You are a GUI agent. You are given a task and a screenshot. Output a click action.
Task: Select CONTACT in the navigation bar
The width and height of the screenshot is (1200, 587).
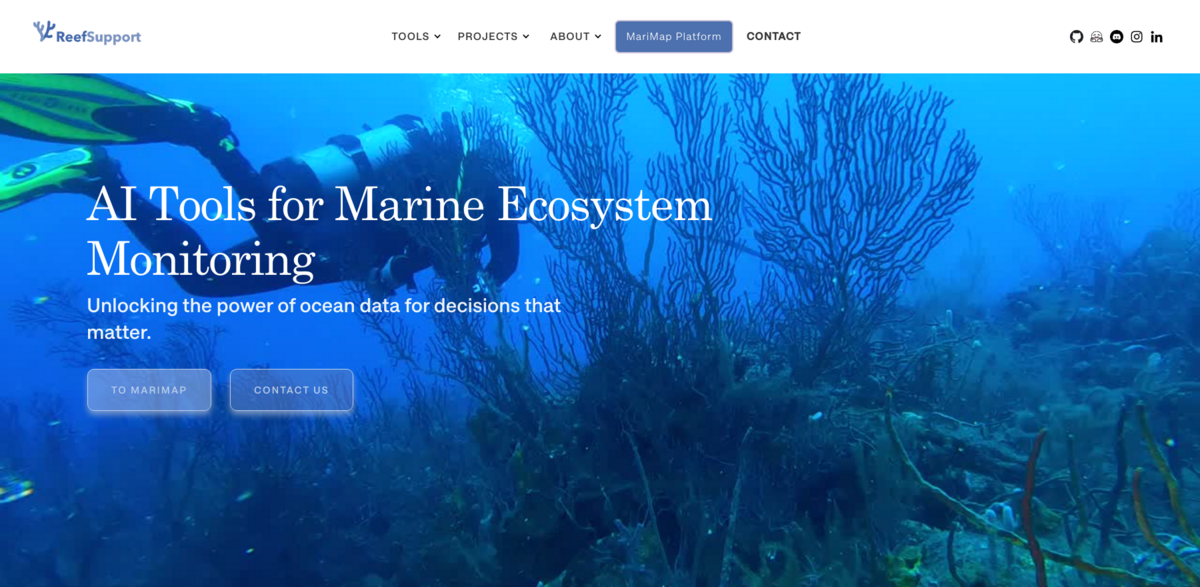pyautogui.click(x=773, y=36)
